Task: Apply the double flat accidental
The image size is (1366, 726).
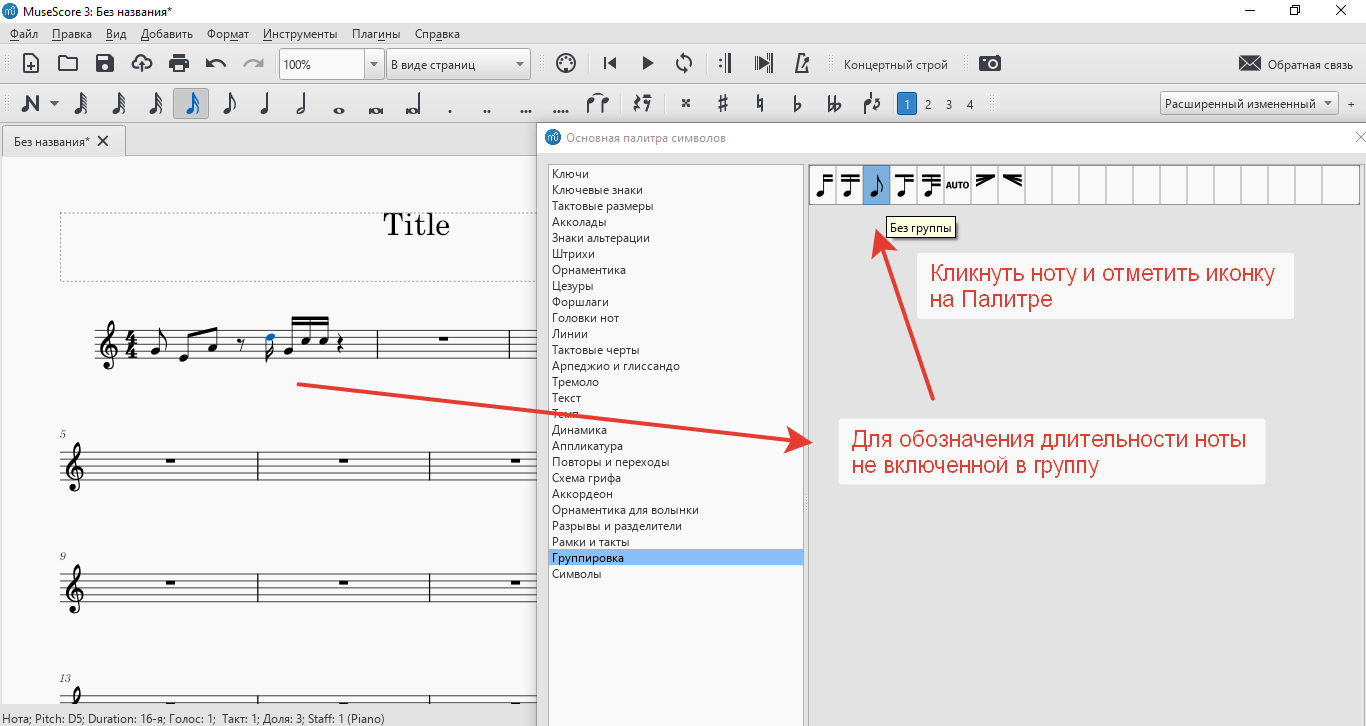Action: [834, 104]
